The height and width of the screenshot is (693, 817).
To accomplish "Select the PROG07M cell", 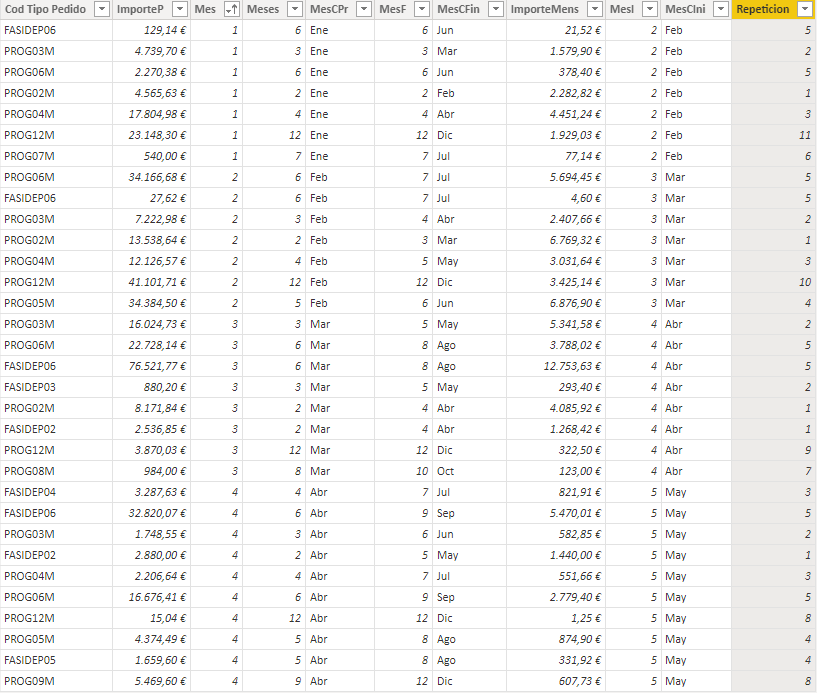I will (56, 156).
